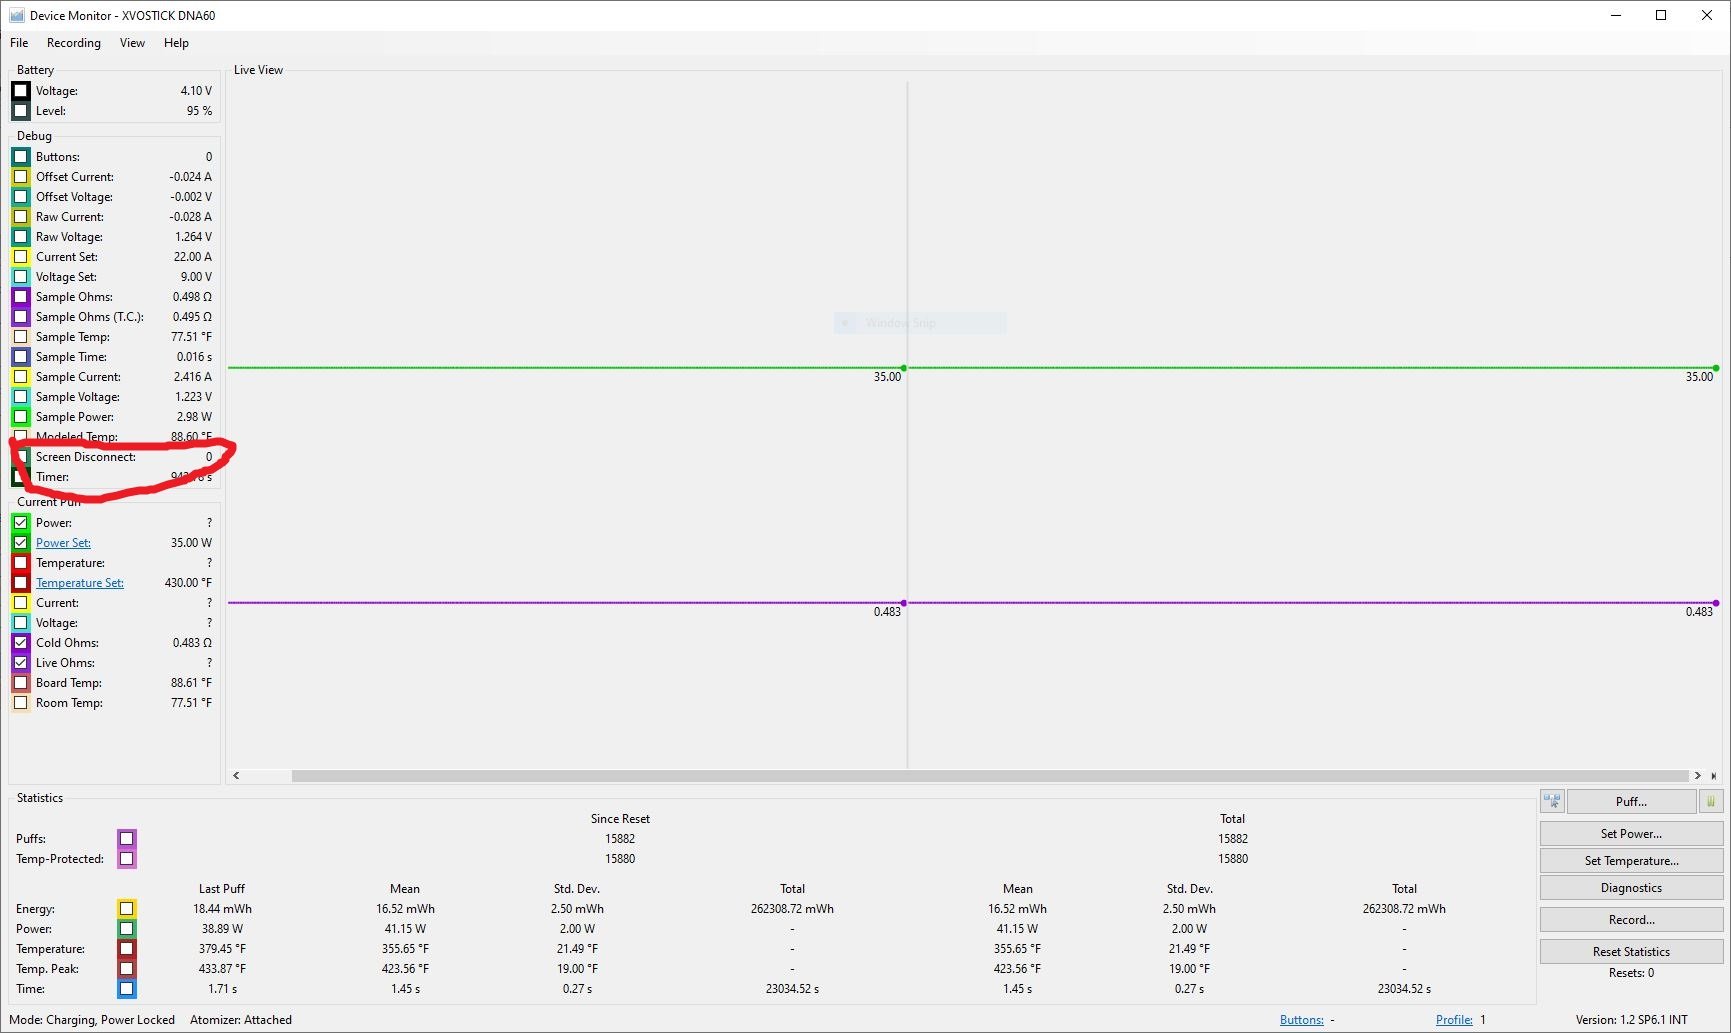This screenshot has width=1731, height=1033.
Task: Open the File menu
Action: (x=19, y=43)
